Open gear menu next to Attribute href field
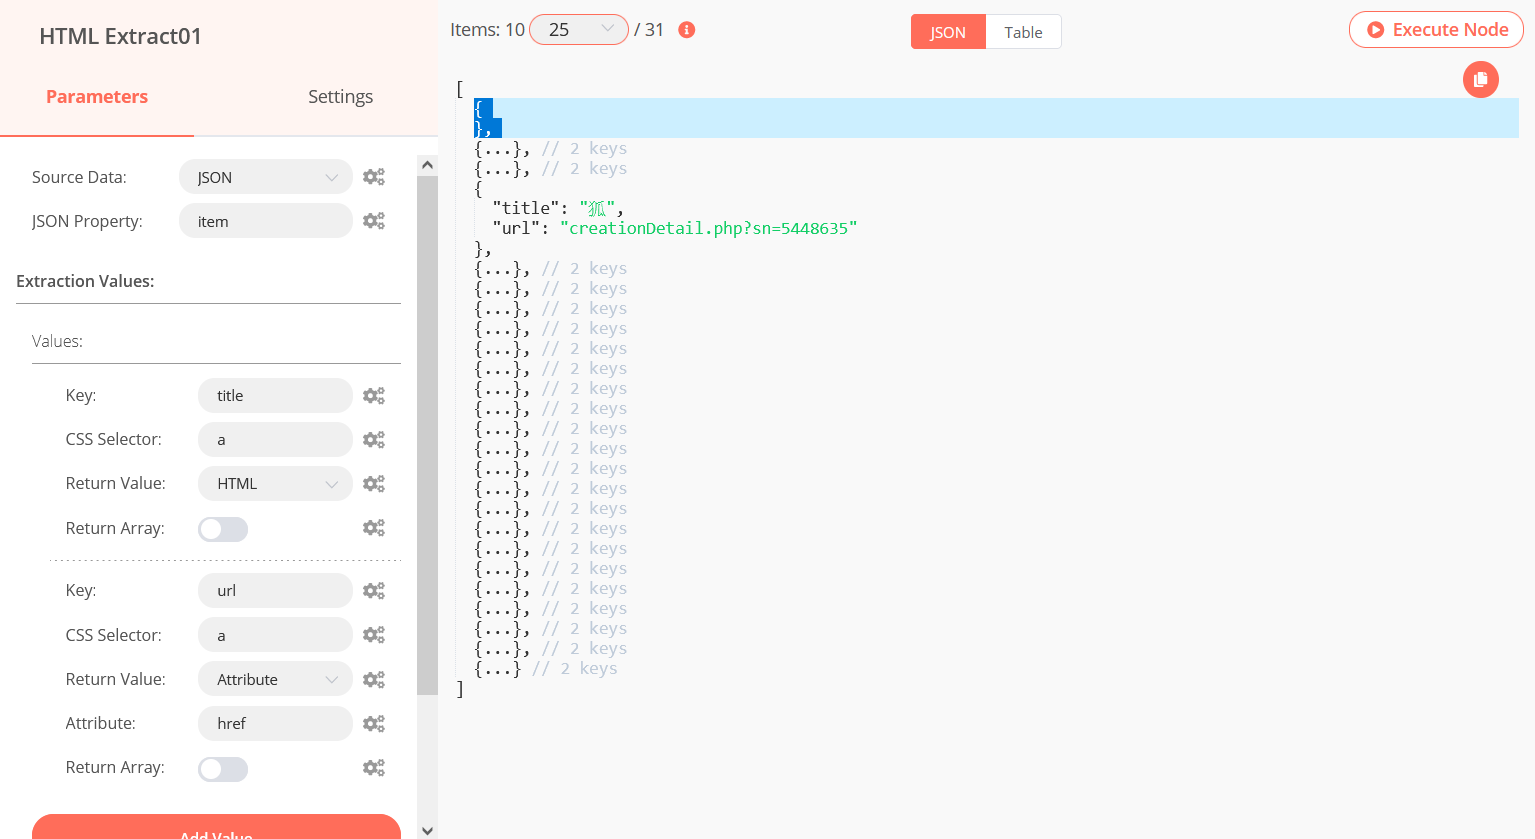This screenshot has width=1535, height=839. pyautogui.click(x=374, y=723)
